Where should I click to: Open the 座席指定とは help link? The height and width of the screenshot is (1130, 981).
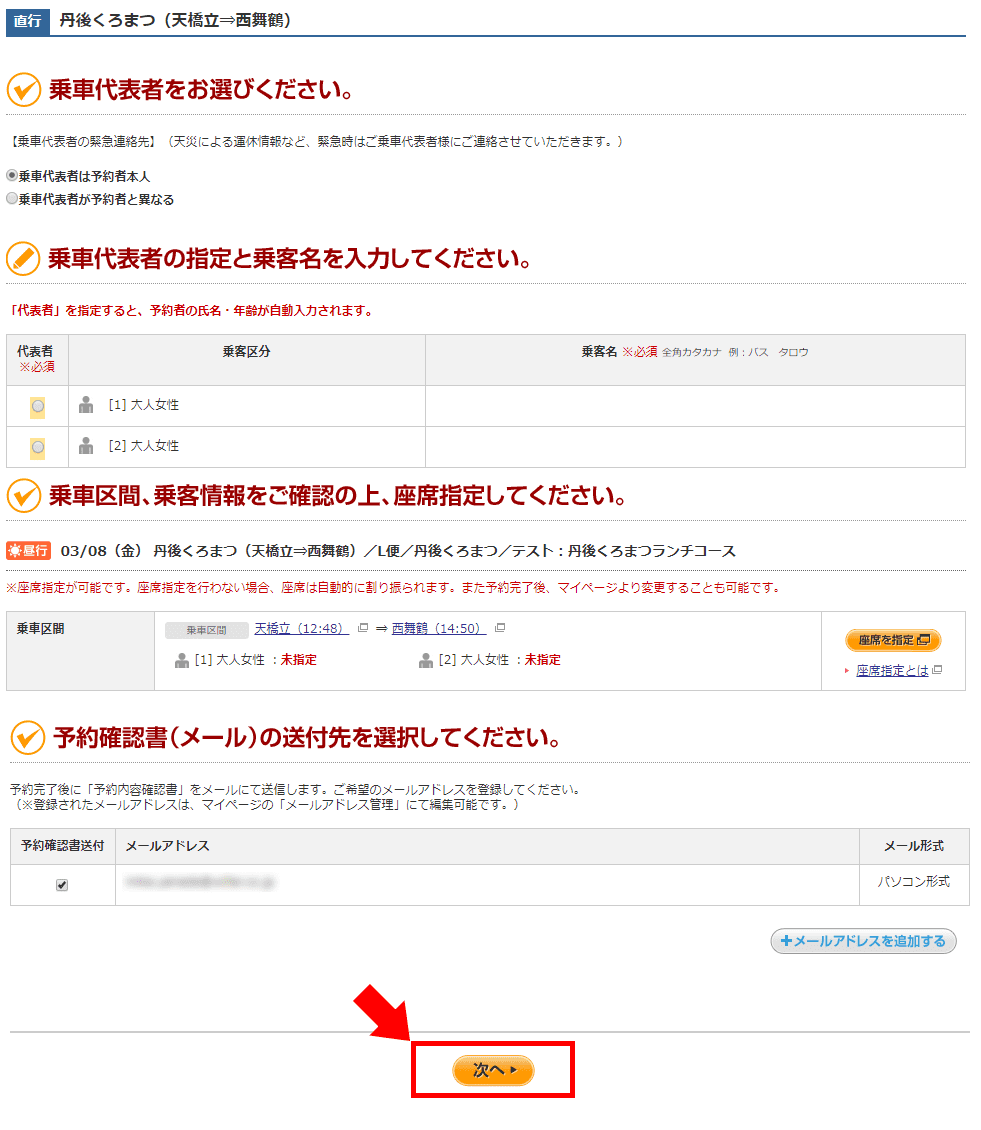pos(892,670)
